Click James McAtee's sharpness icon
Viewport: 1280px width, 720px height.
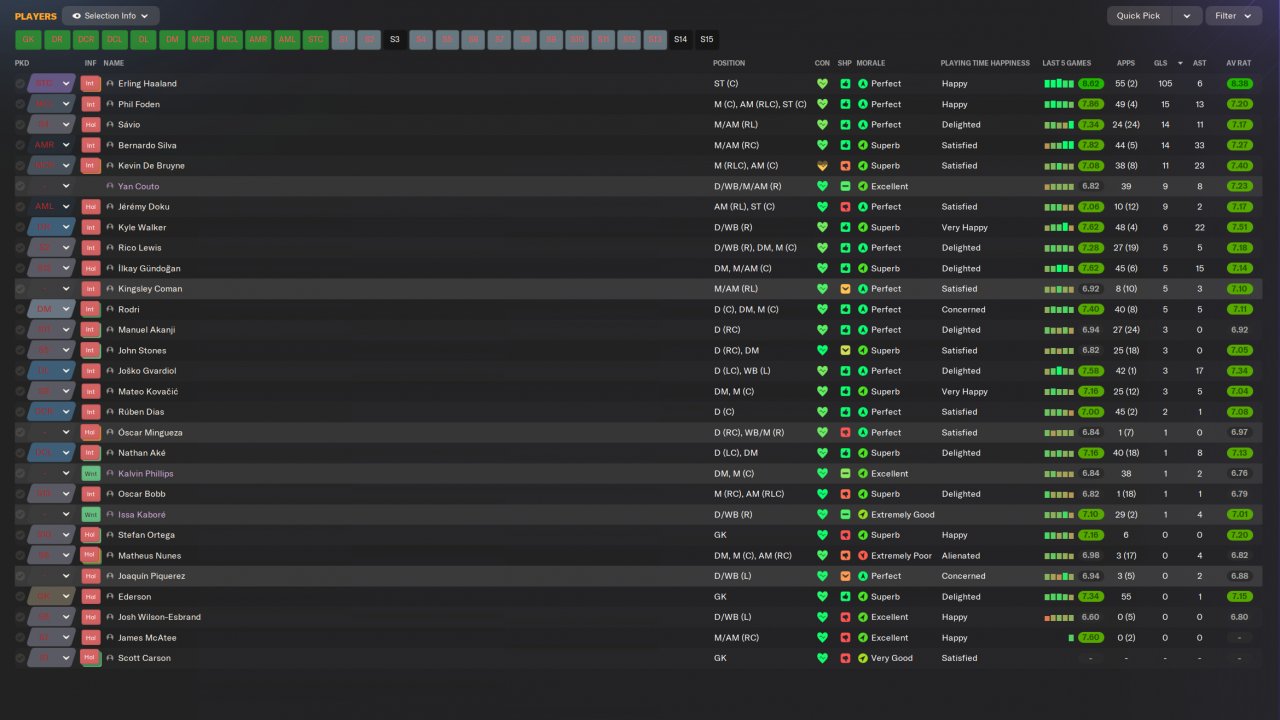pyautogui.click(x=845, y=638)
